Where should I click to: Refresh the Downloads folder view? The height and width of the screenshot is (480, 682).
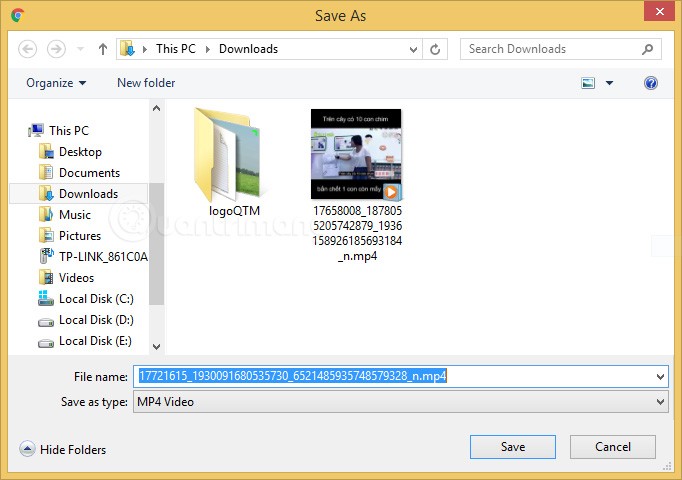point(435,49)
